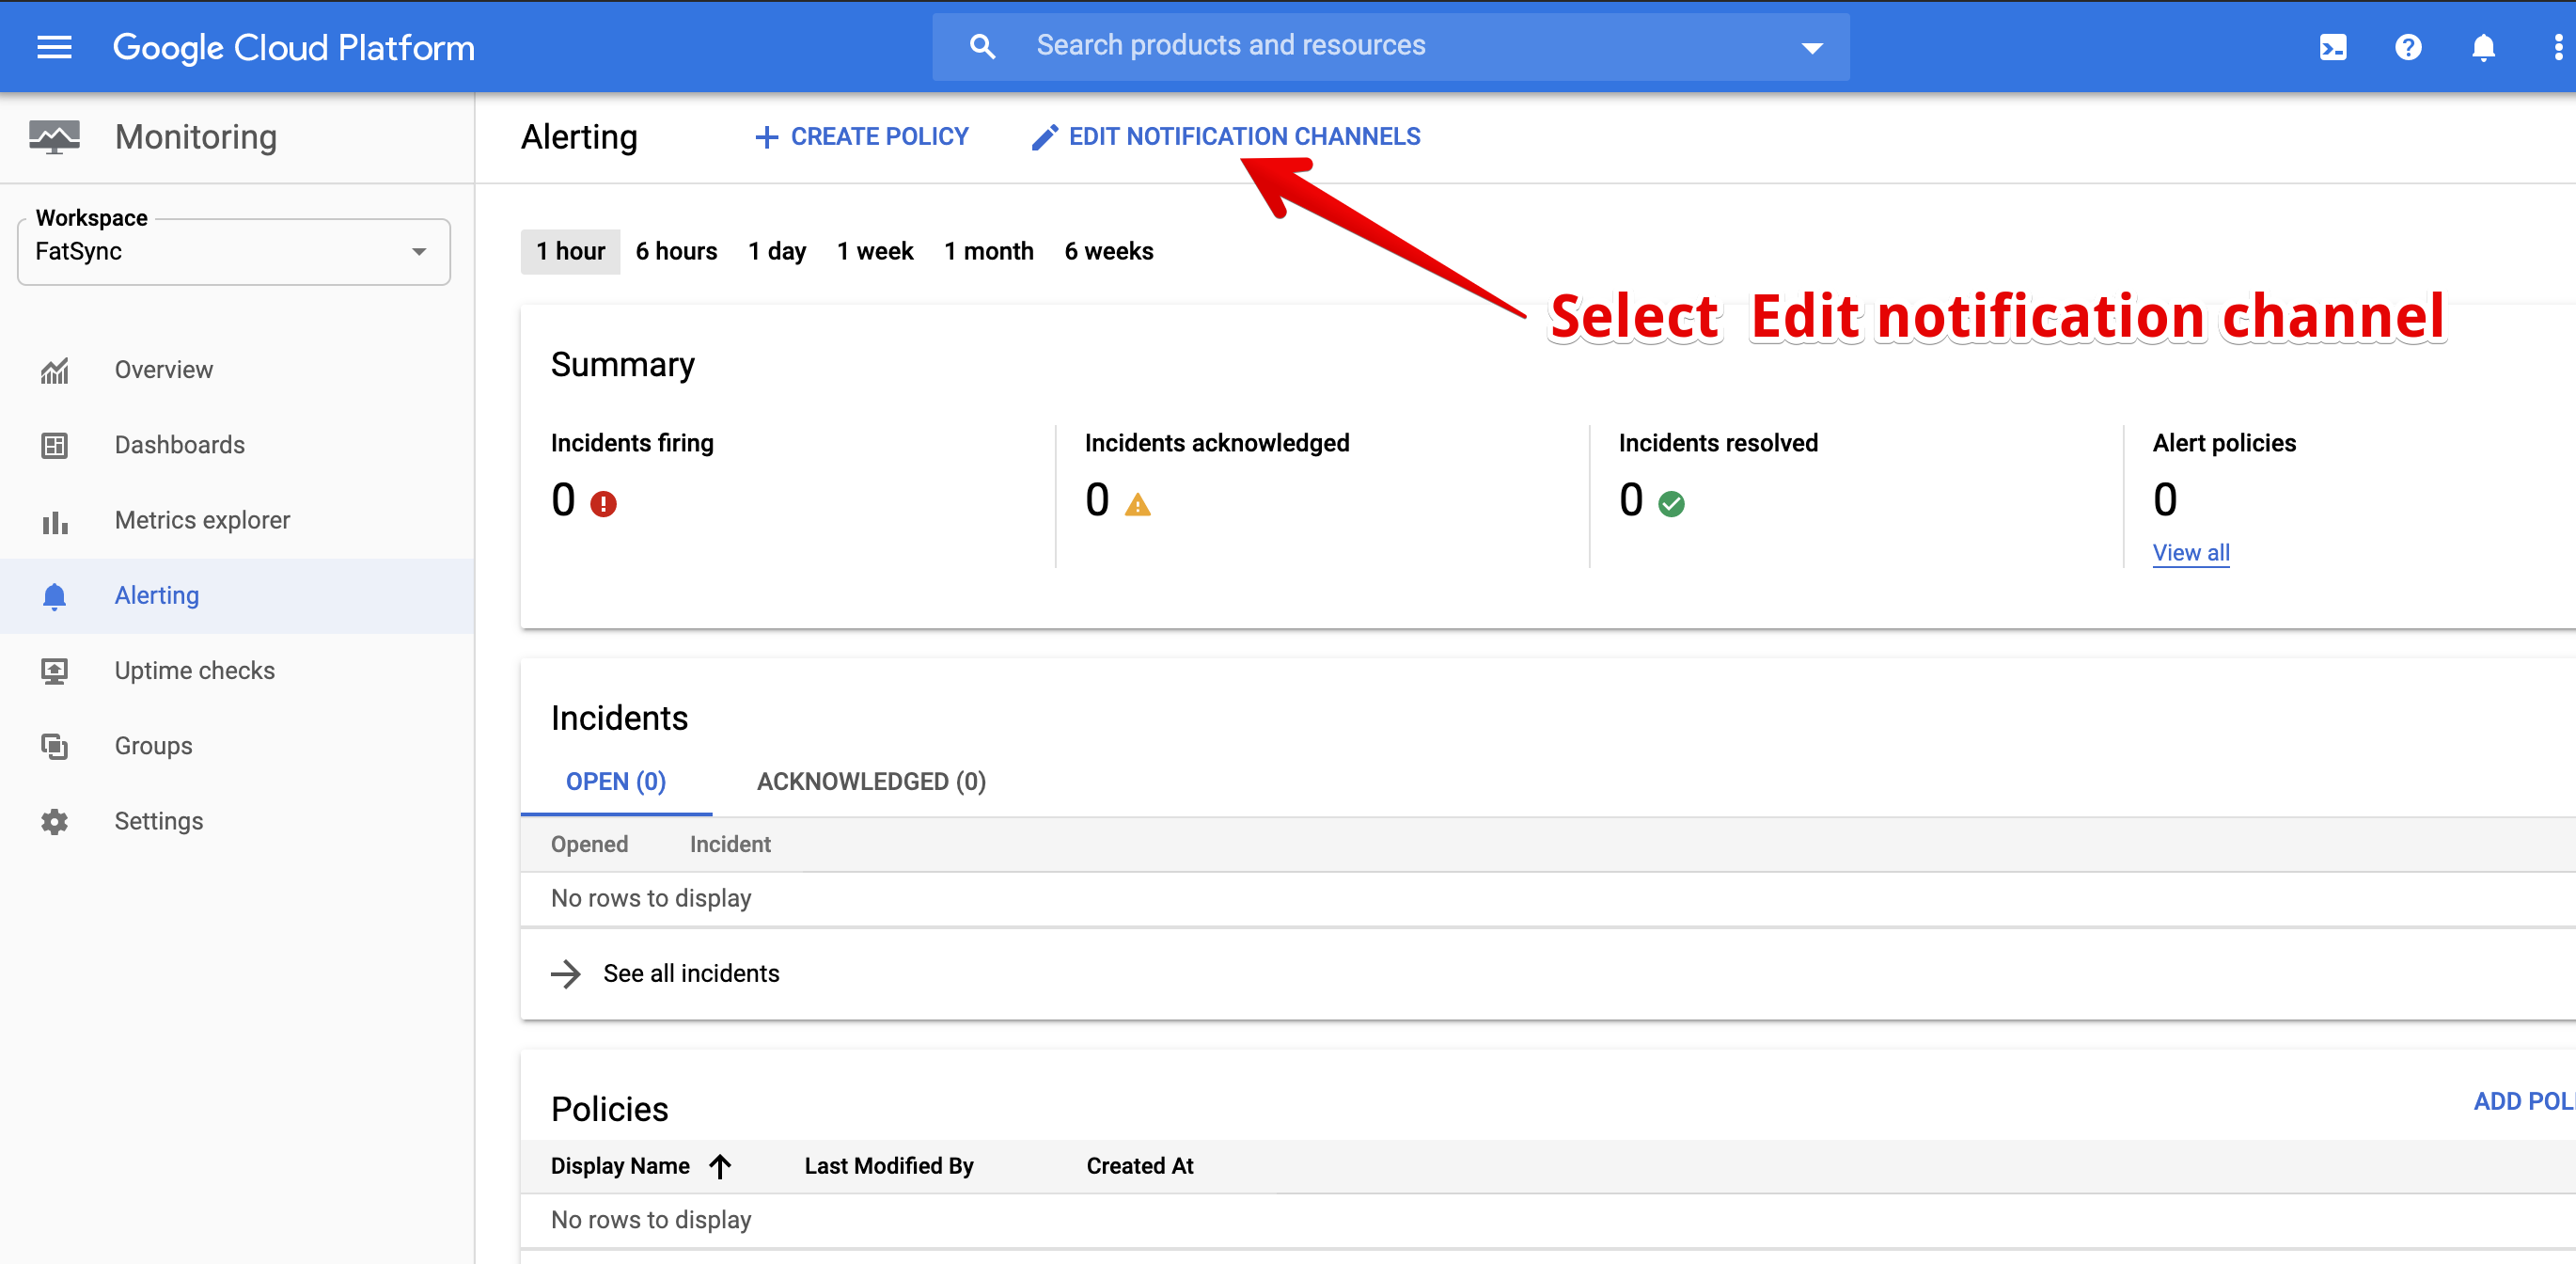Expand the search bar dropdown arrow
Screen dimensions: 2576x1264
[1812, 47]
